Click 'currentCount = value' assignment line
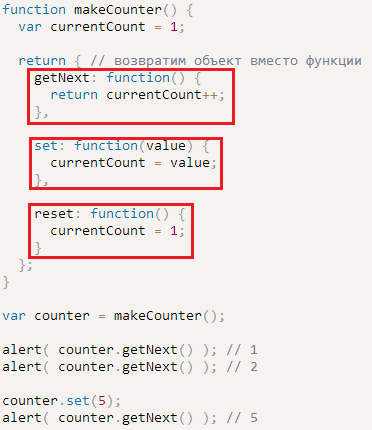 [133, 163]
